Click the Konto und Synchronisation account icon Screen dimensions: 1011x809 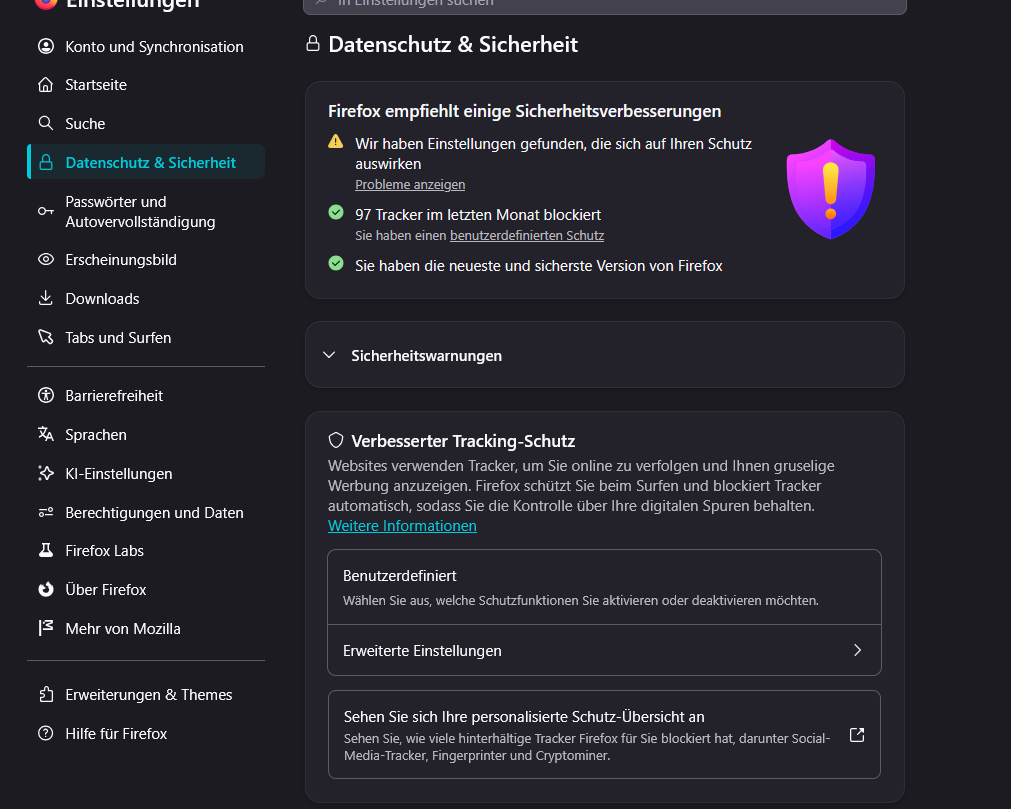tap(46, 46)
